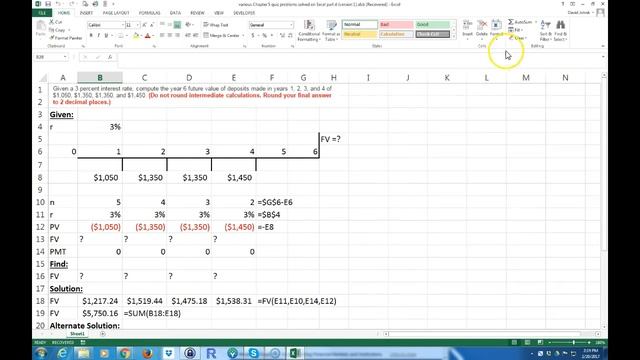Open the Borders dropdown arrow

126,36
